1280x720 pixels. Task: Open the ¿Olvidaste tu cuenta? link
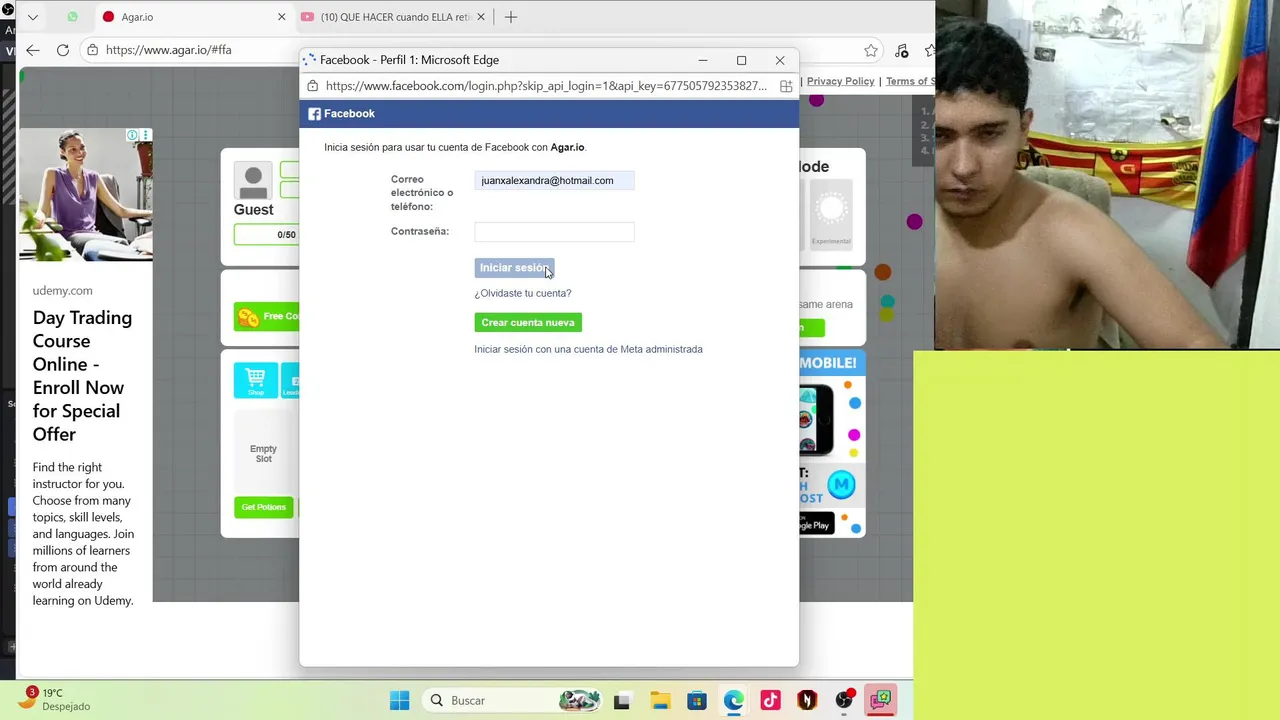[523, 293]
